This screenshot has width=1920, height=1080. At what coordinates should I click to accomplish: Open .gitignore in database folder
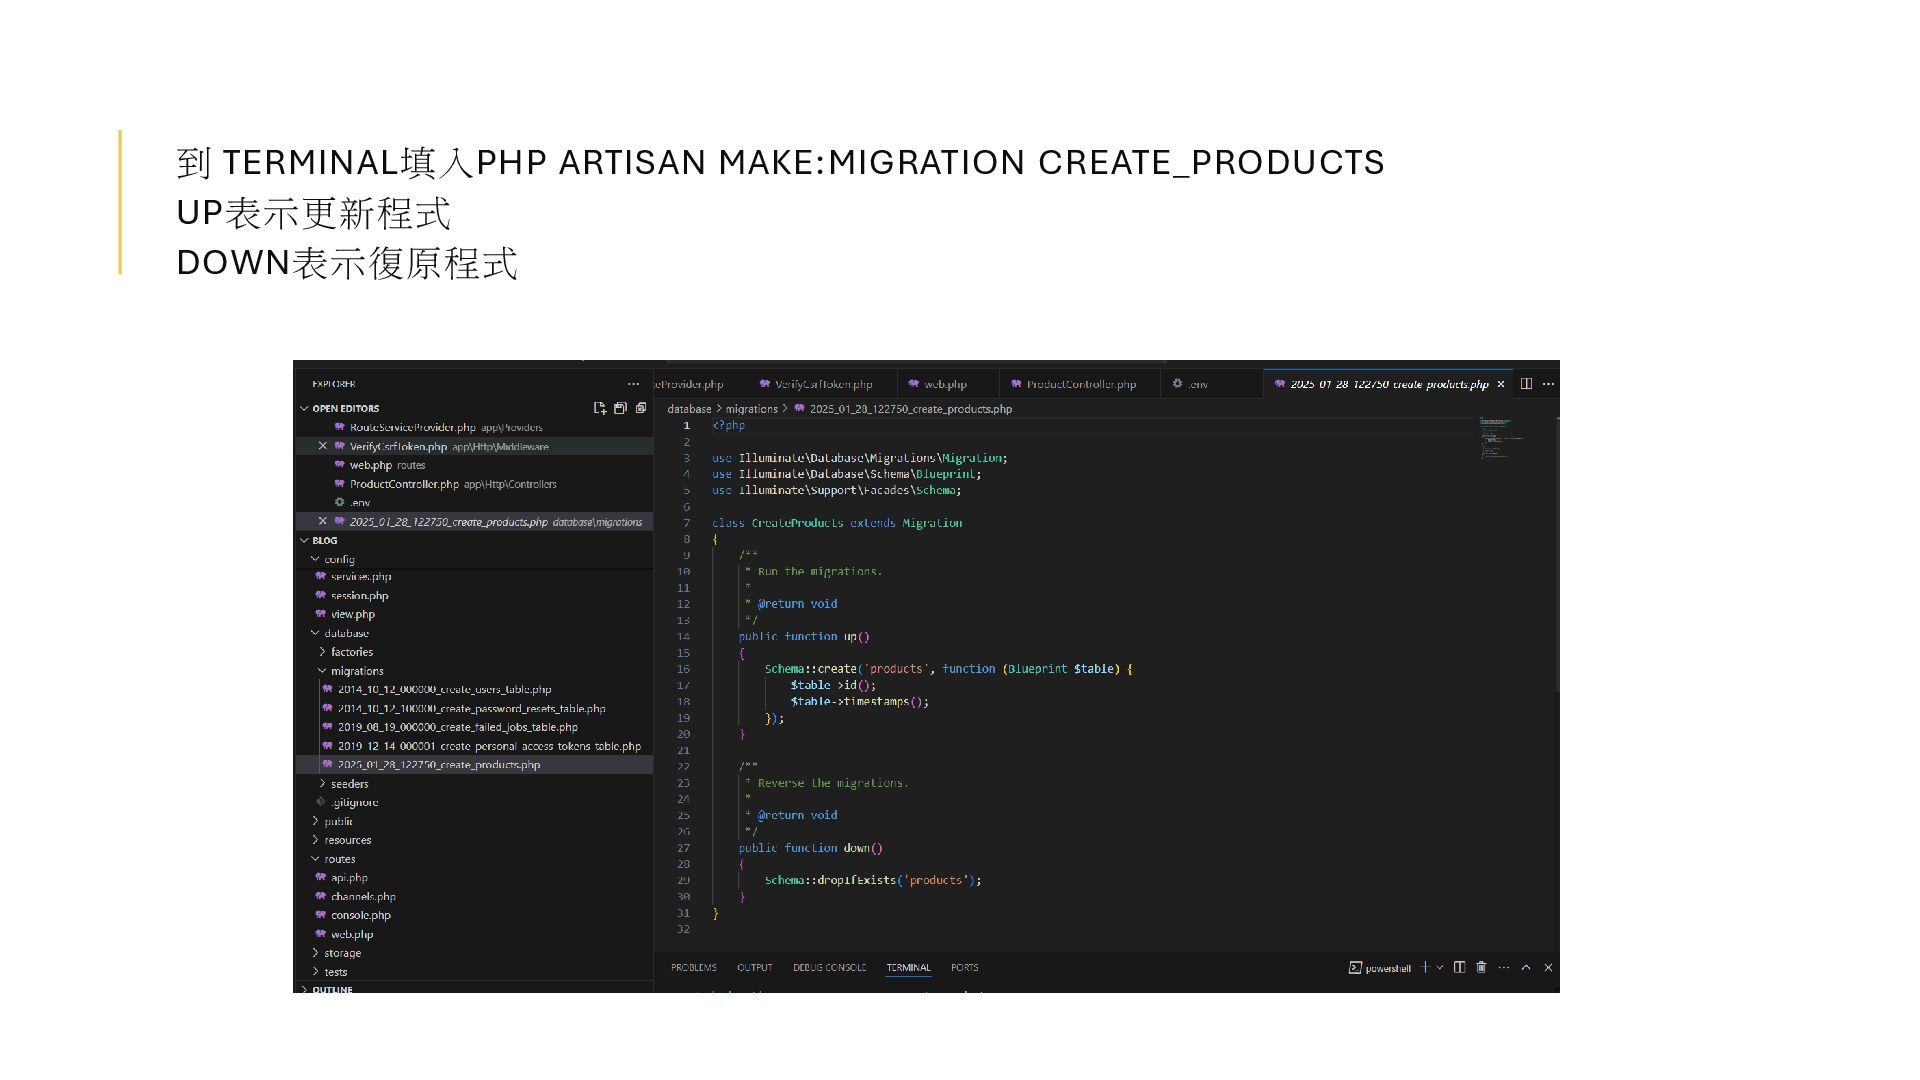475,802
